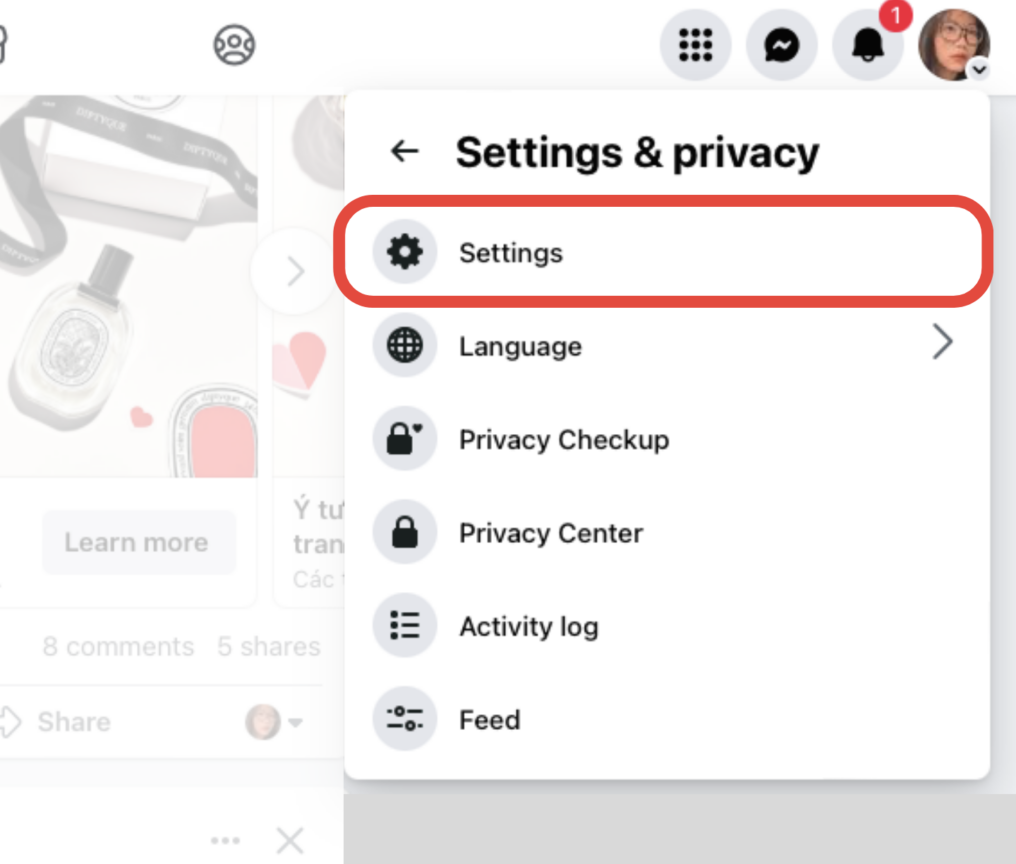
Task: Open the notifications bell with the red badge
Action: coord(868,45)
